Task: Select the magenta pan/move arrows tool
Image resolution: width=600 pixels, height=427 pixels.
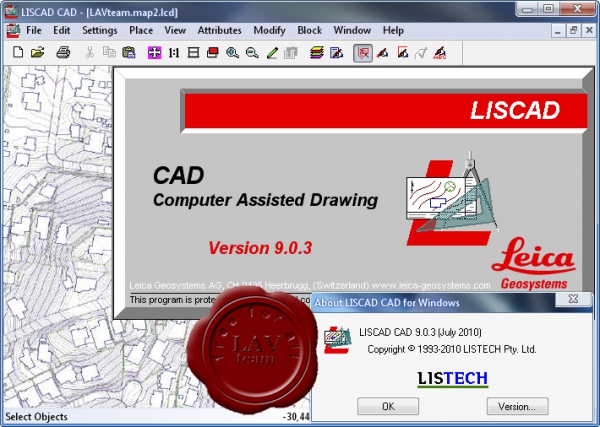Action: [155, 52]
